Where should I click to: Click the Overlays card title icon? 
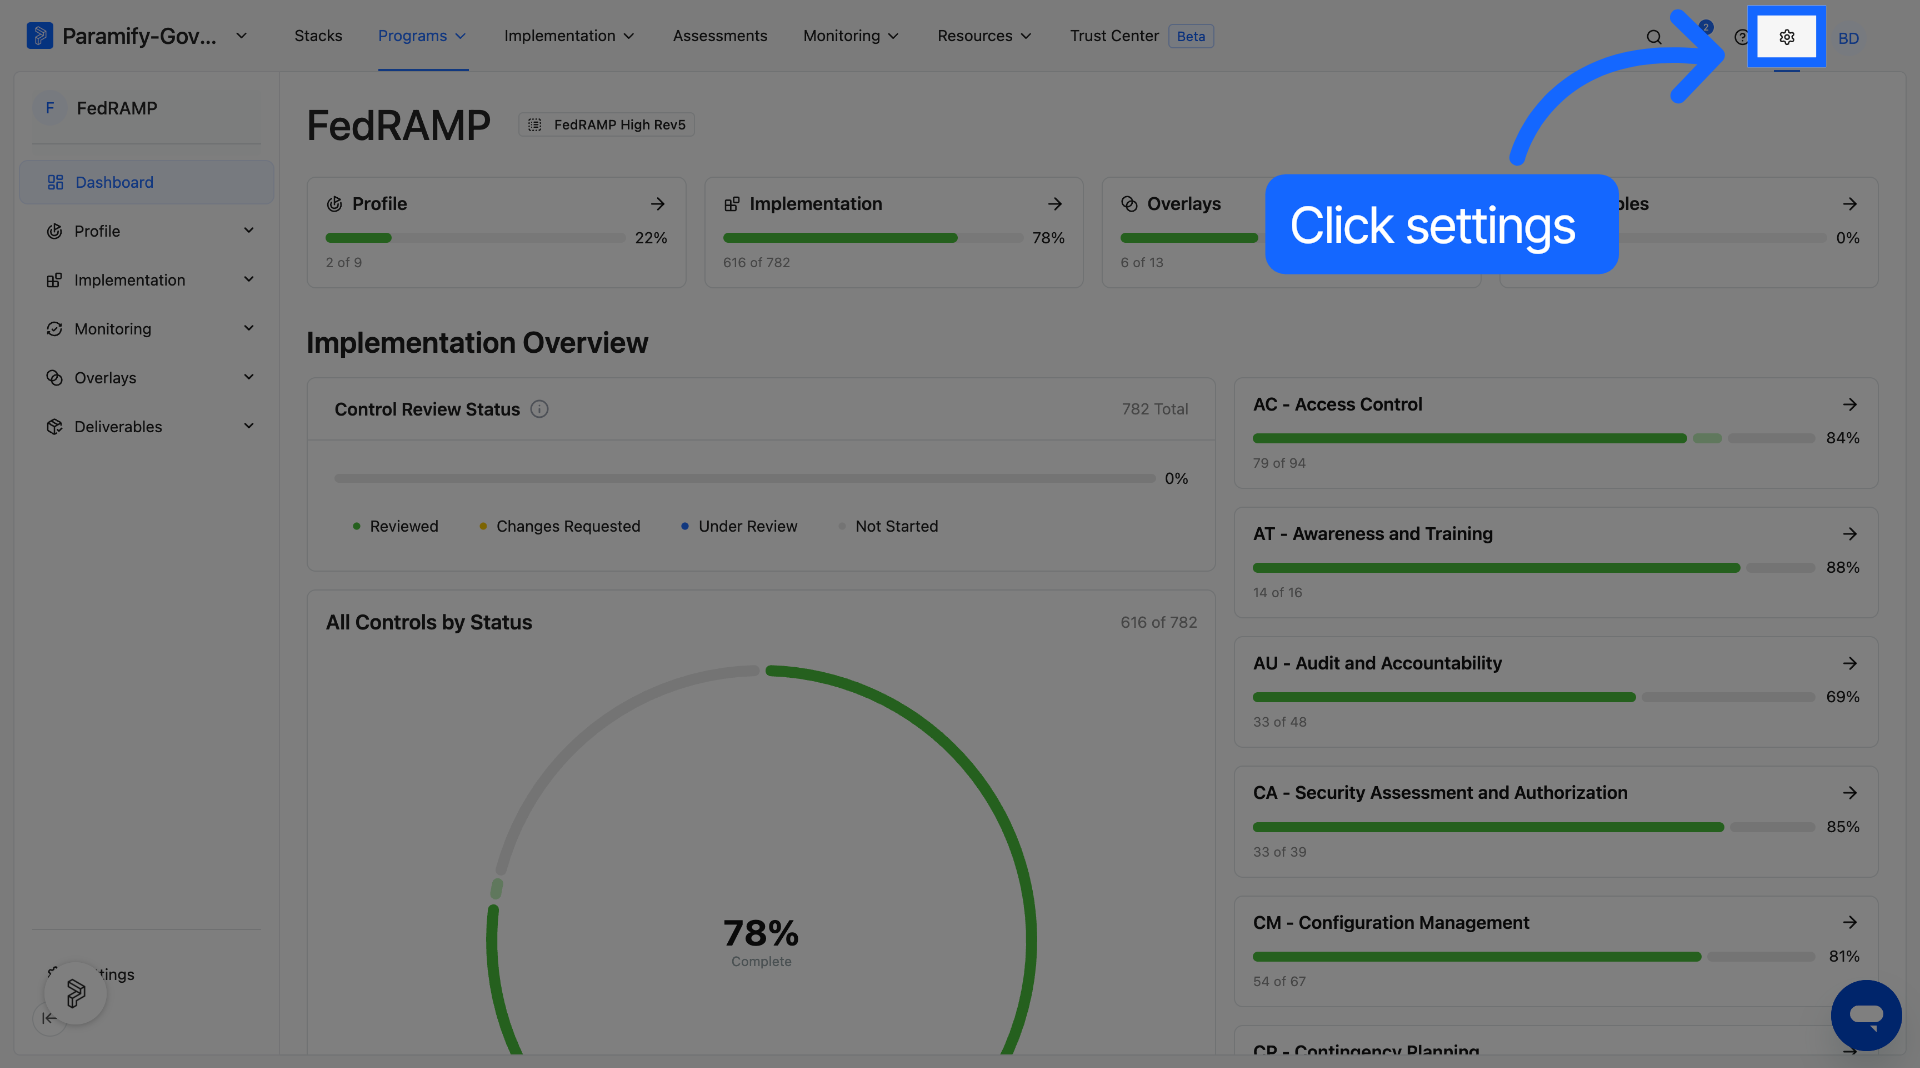(1129, 204)
